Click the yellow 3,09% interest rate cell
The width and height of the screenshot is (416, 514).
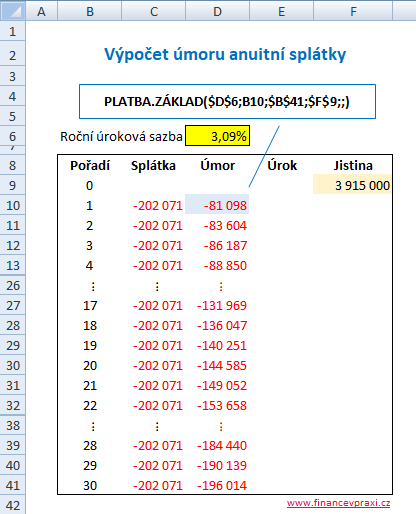(217, 136)
